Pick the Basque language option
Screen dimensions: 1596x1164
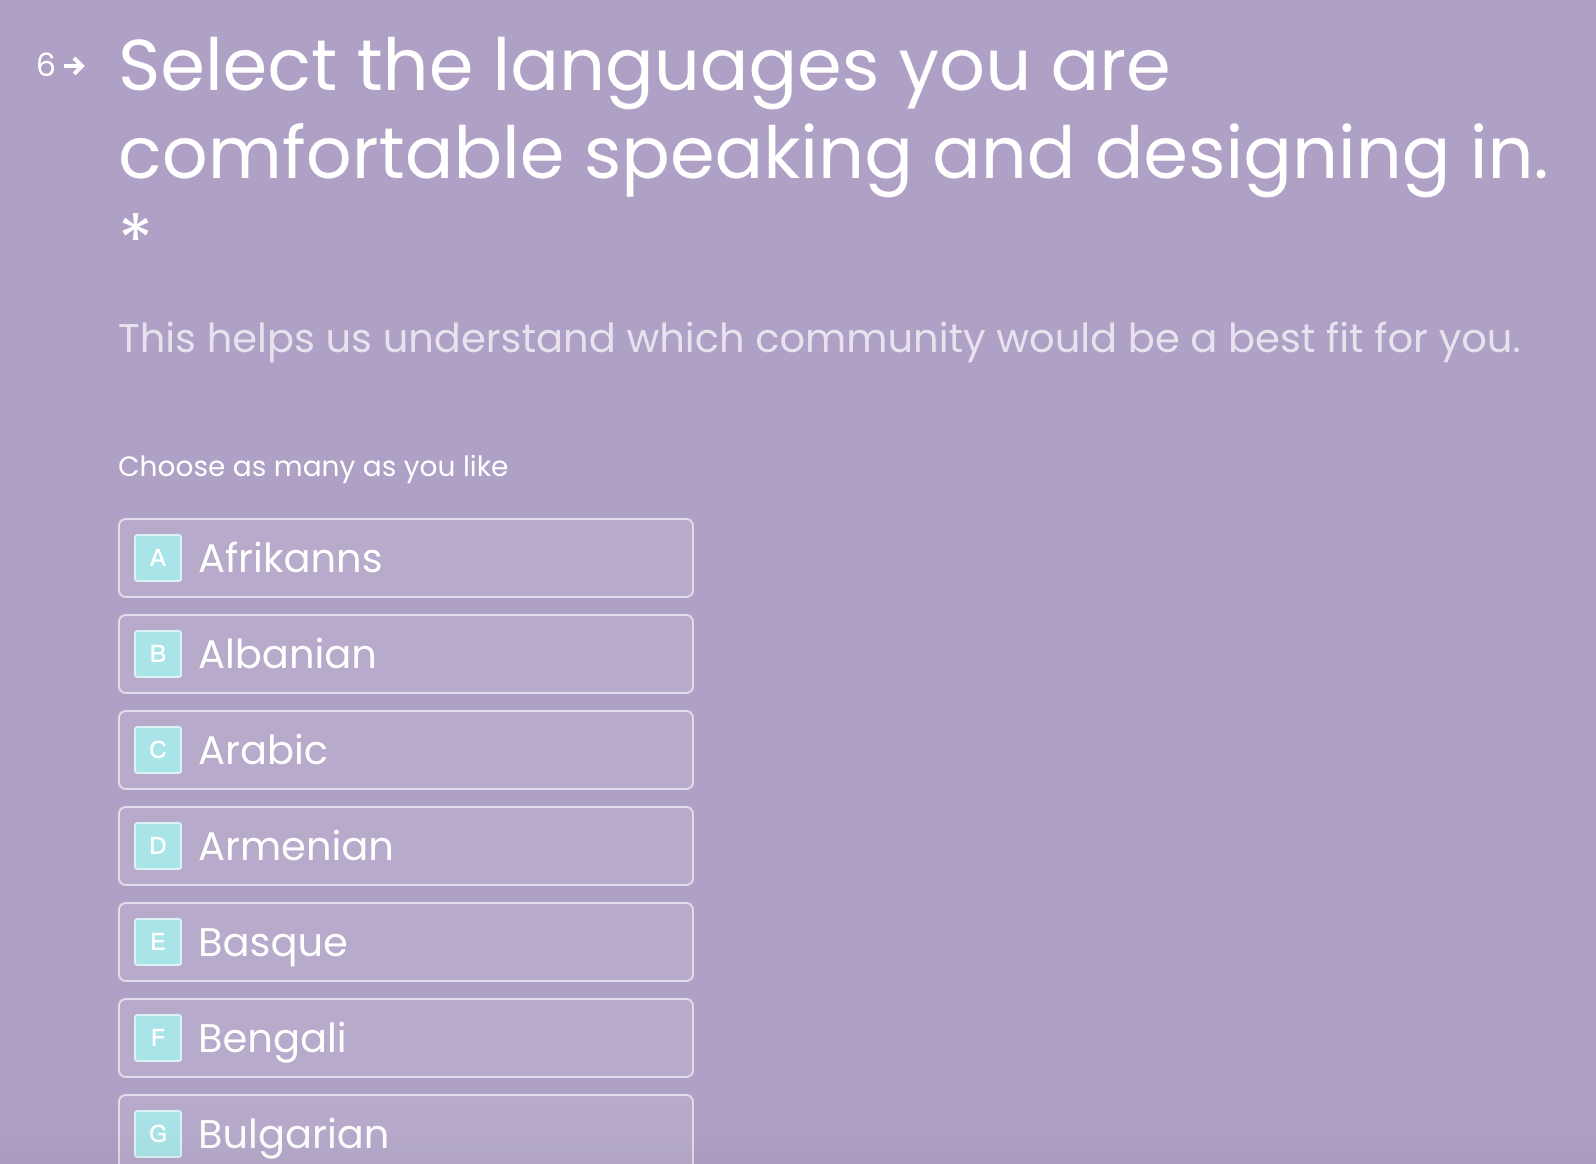click(x=406, y=942)
